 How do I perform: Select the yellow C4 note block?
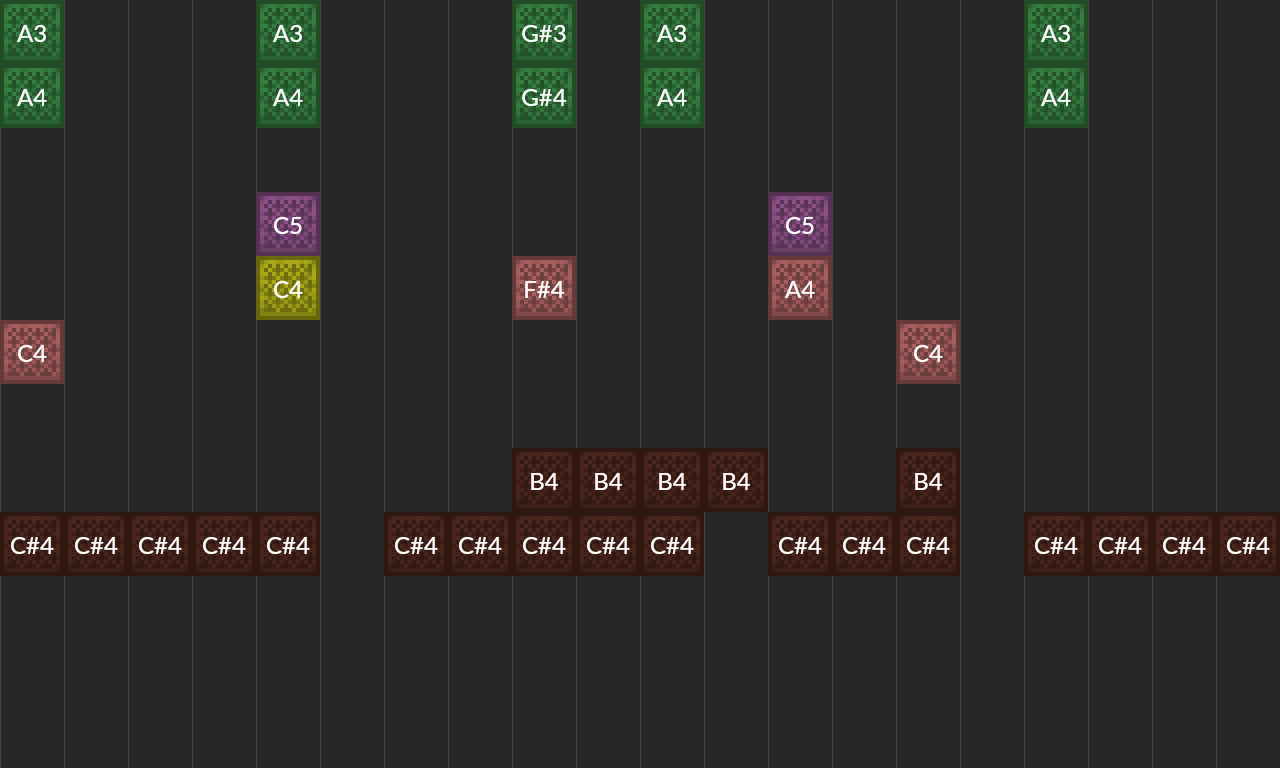tap(288, 288)
